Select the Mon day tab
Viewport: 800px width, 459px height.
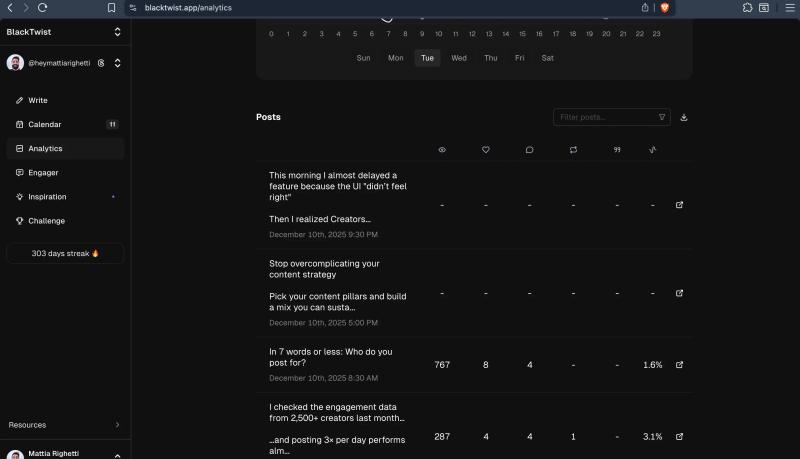[x=395, y=58]
